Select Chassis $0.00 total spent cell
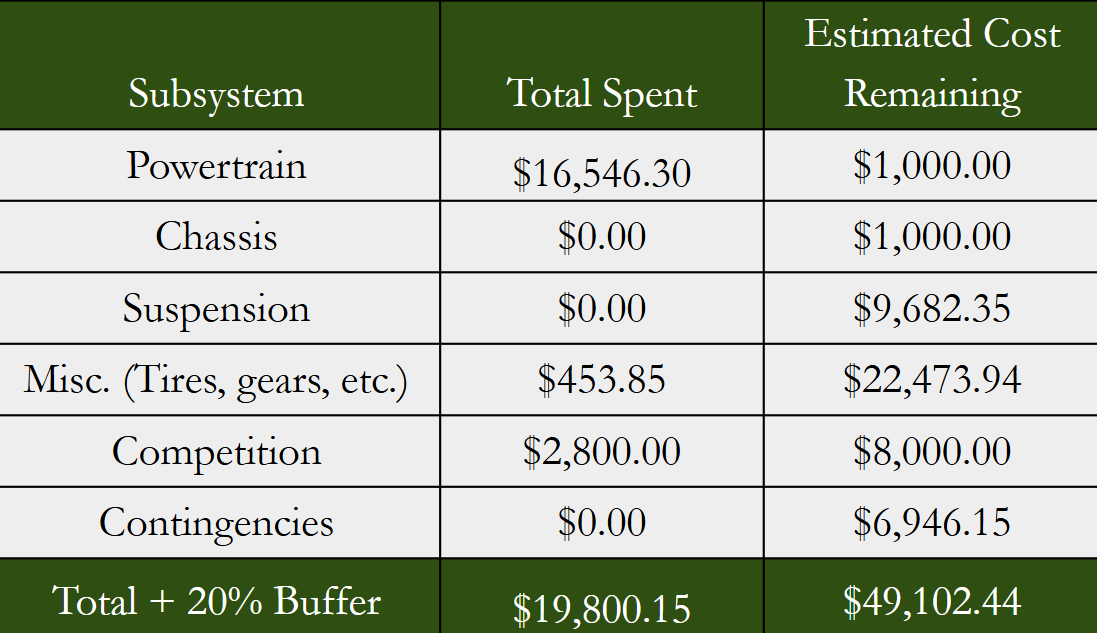The image size is (1097, 633). 602,237
